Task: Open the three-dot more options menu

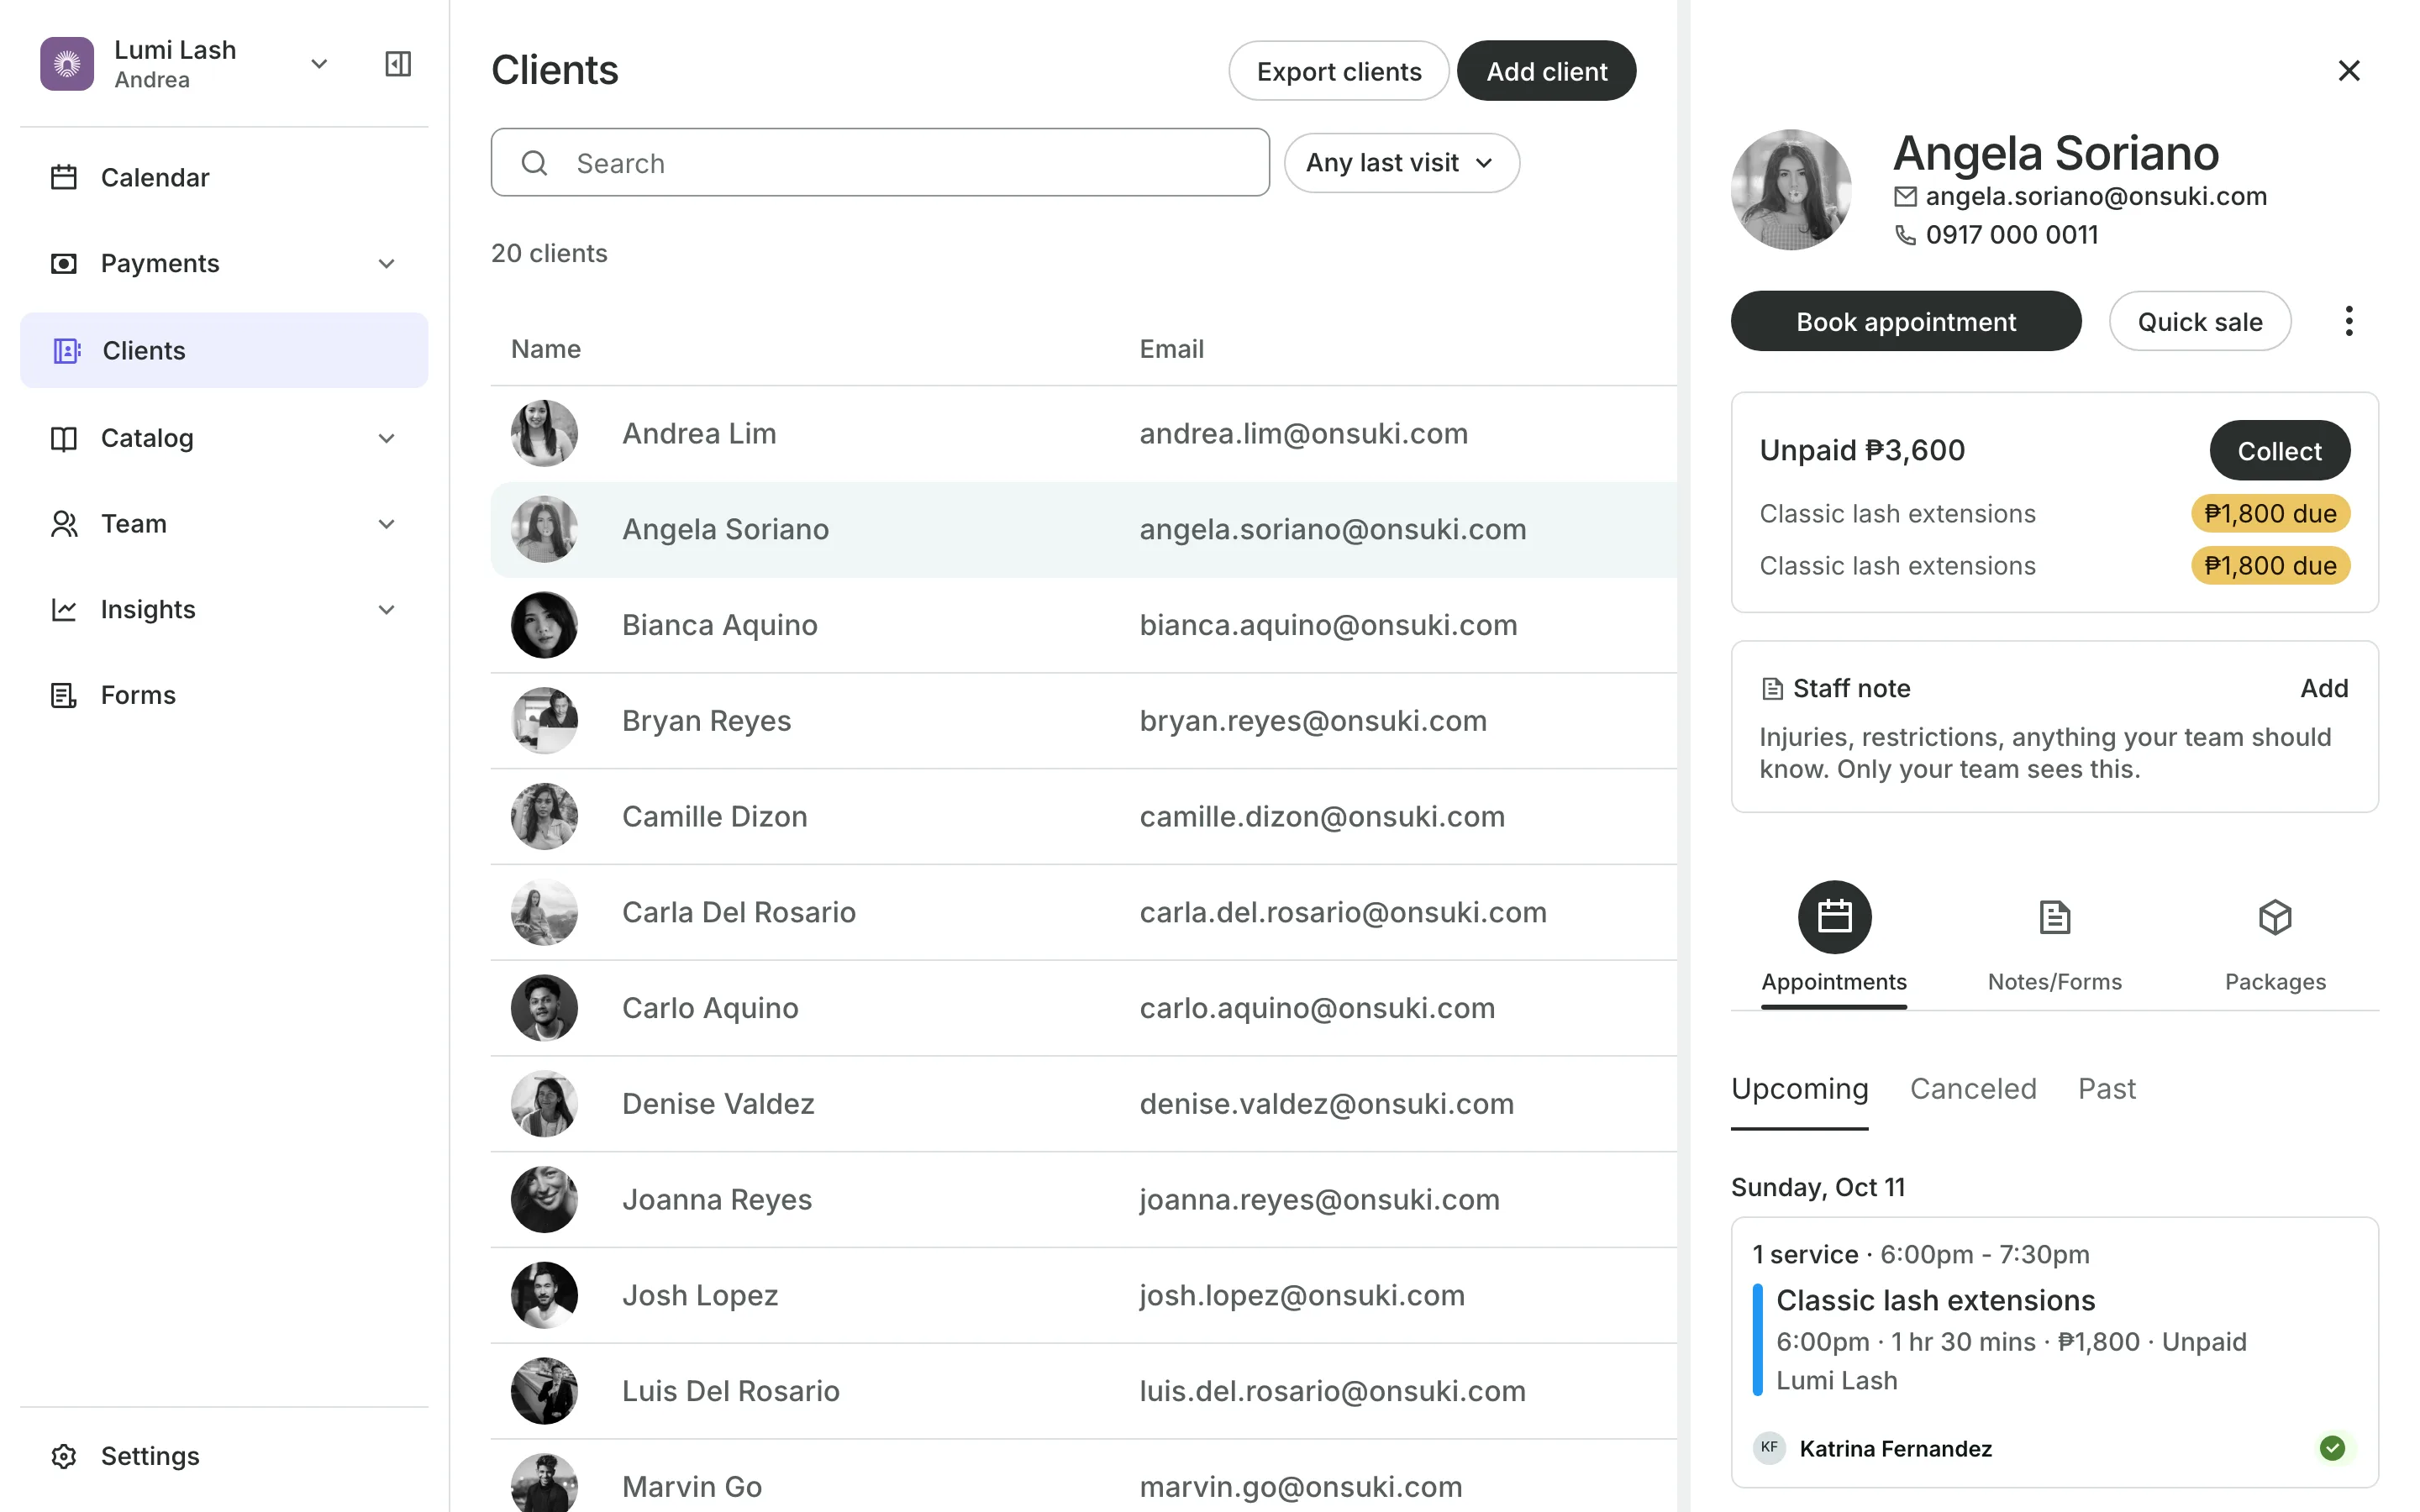Action: [x=2349, y=321]
